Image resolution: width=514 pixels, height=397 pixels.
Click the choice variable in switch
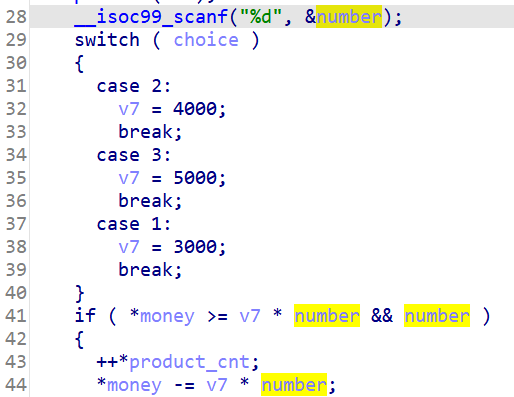(x=206, y=40)
